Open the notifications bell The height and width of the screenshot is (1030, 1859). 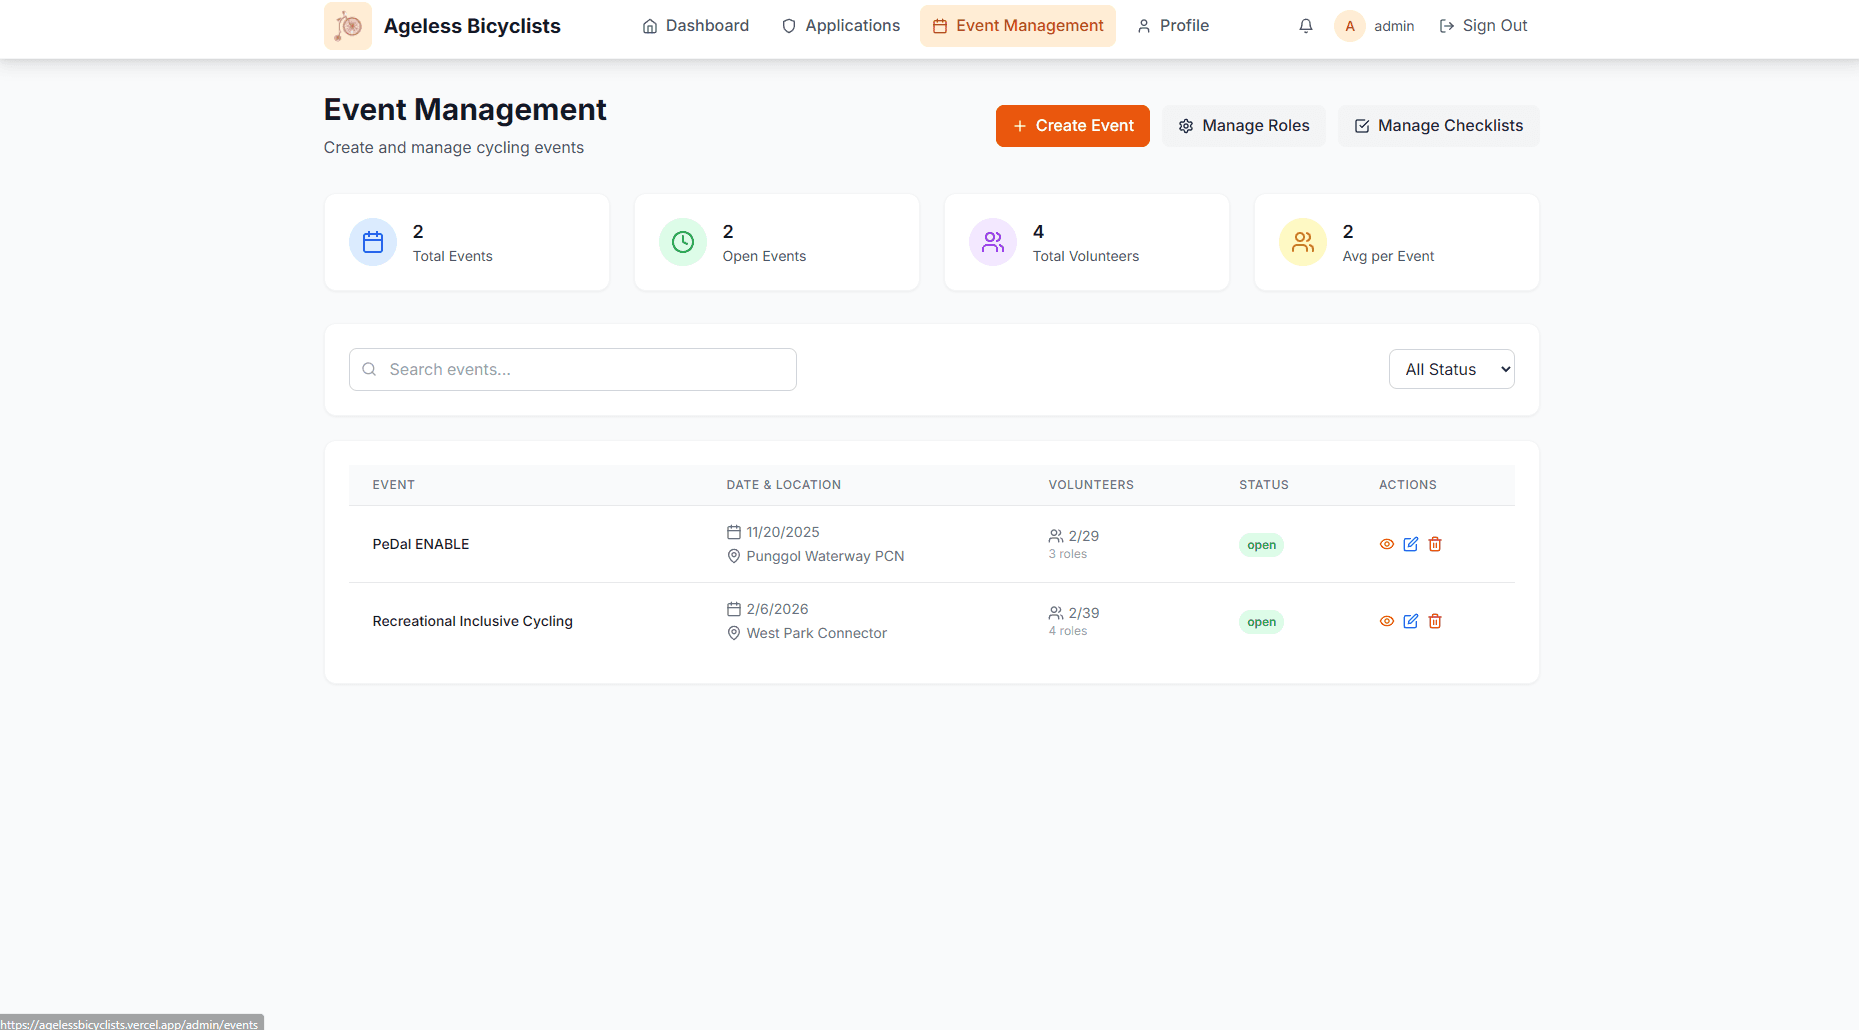(x=1306, y=26)
